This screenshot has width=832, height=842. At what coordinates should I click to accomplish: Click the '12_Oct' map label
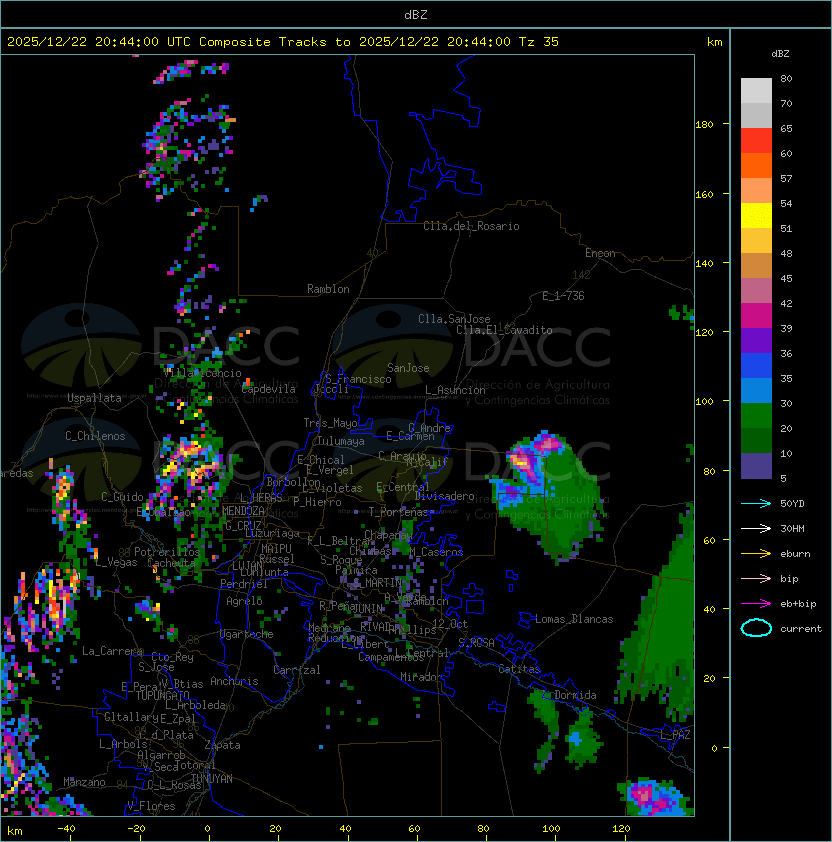[450, 624]
